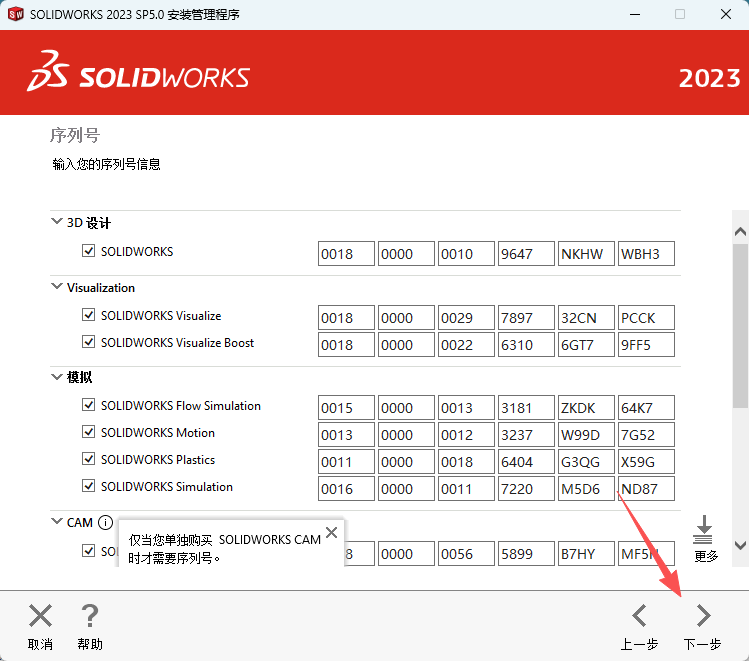Click Motion serial field W99D
749x661 pixels.
[586, 435]
